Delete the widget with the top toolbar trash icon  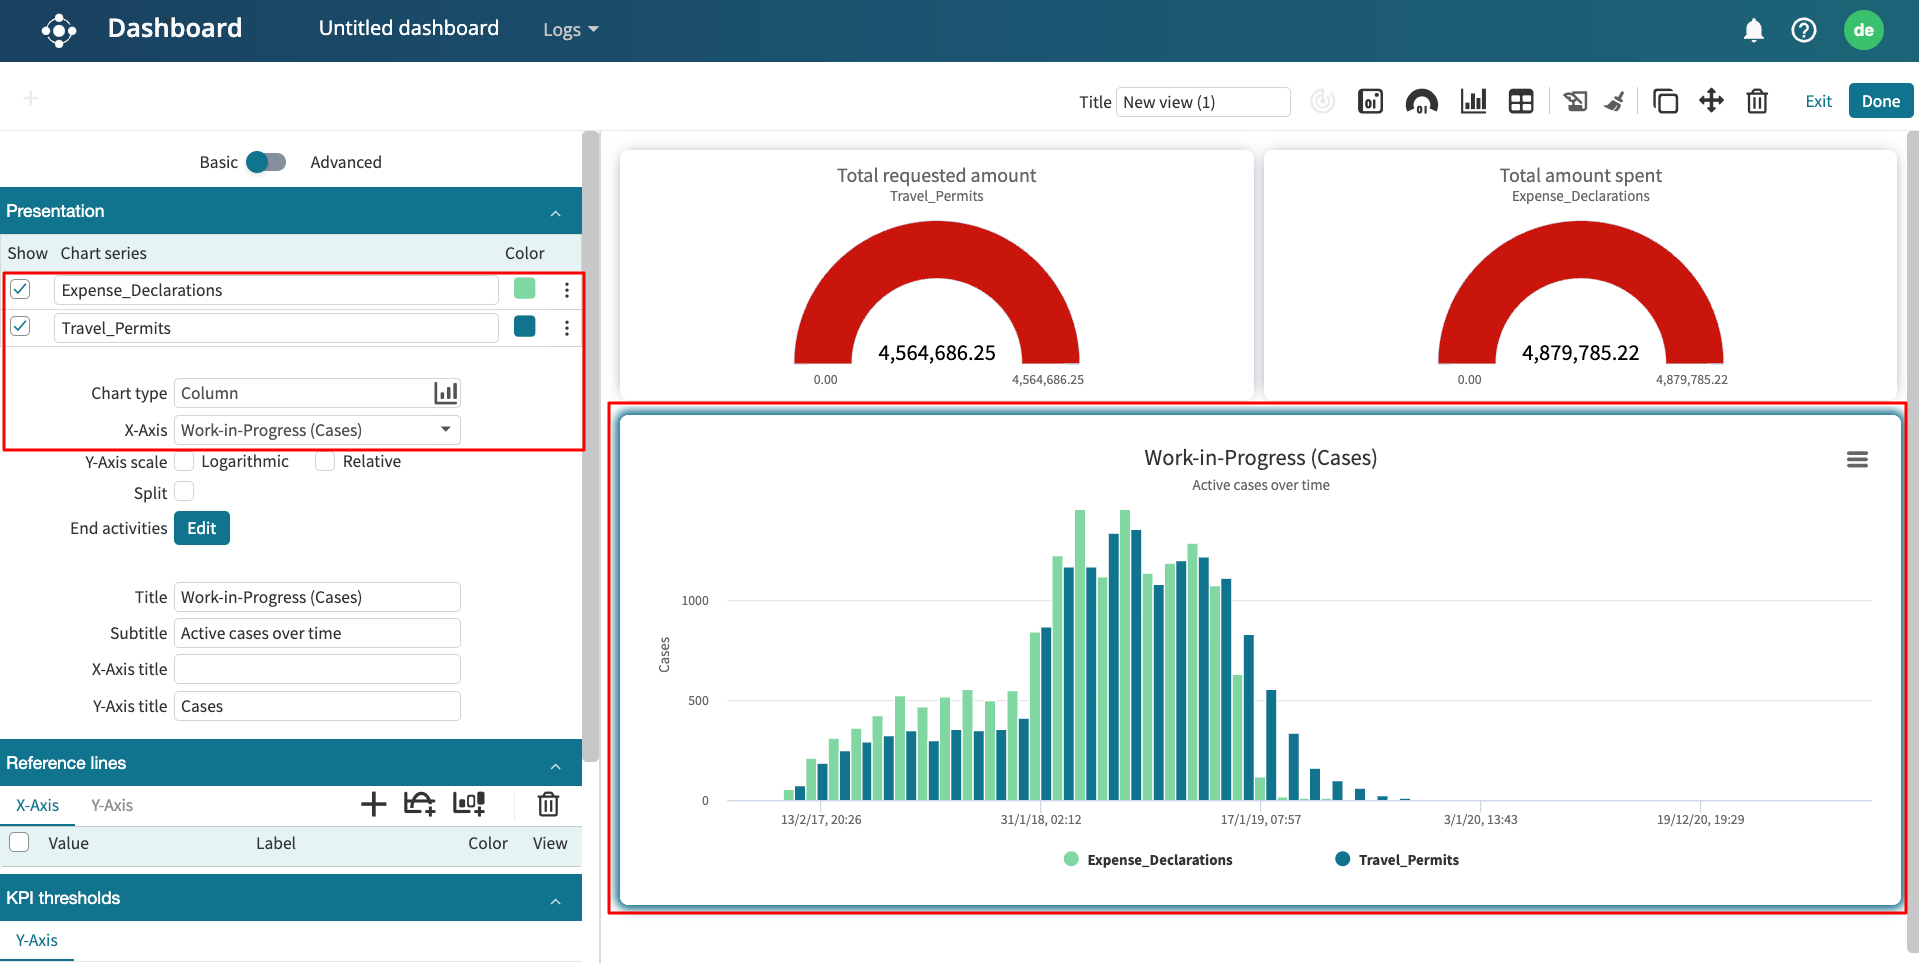click(1757, 101)
